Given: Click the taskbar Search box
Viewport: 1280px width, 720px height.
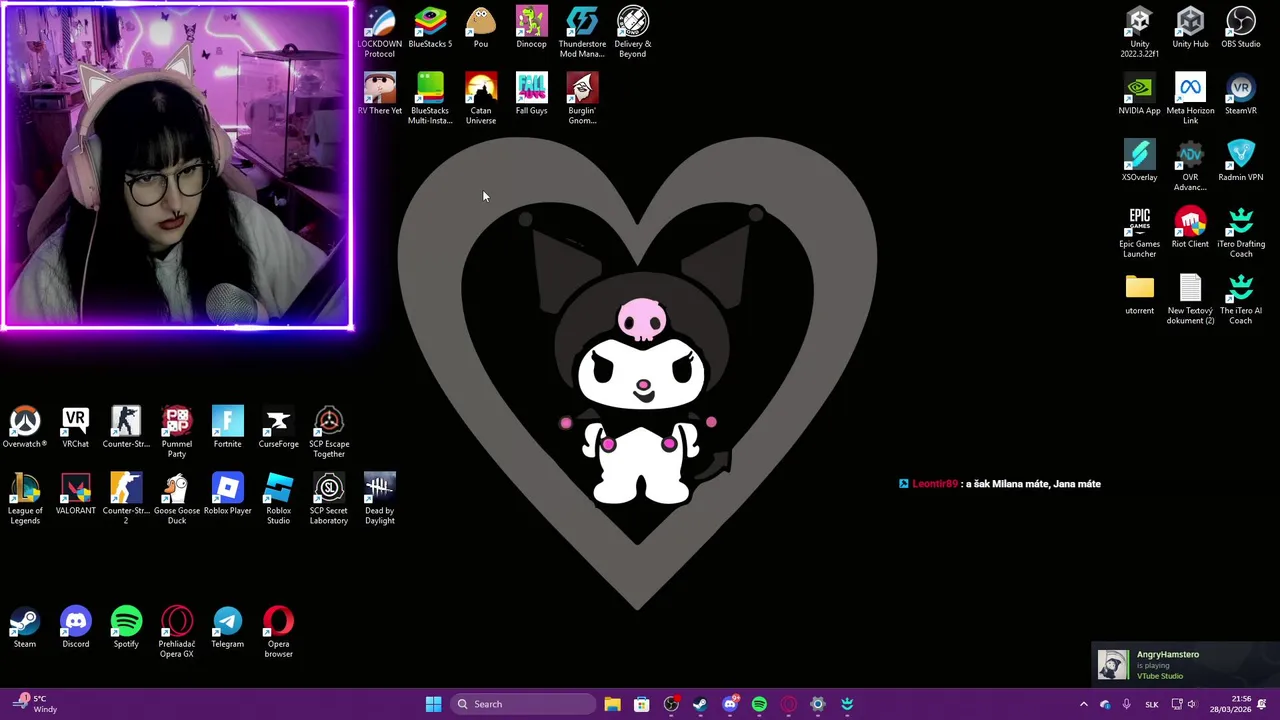Looking at the screenshot, I should click(524, 704).
